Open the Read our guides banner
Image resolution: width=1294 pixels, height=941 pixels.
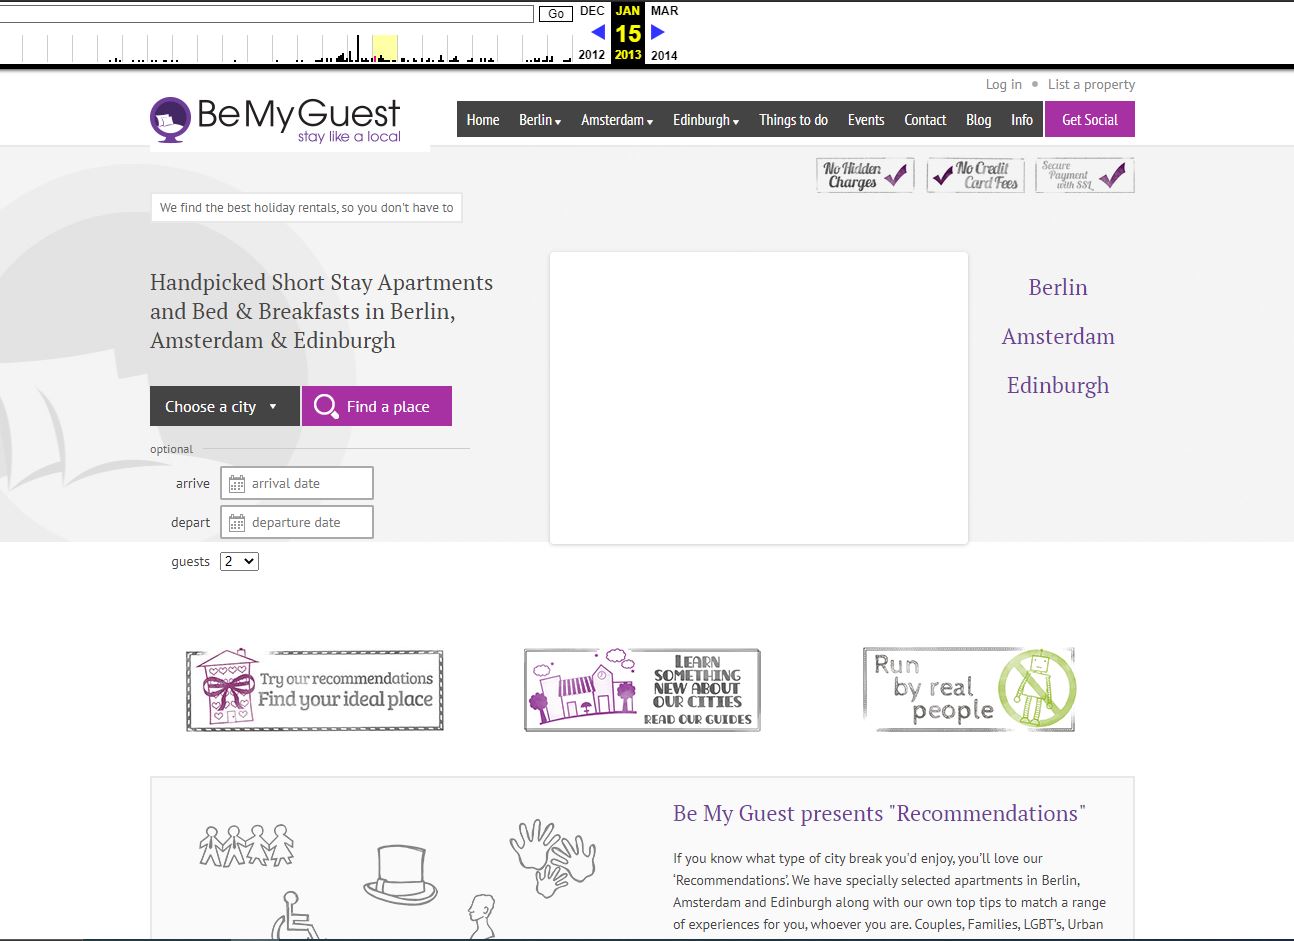coord(642,690)
